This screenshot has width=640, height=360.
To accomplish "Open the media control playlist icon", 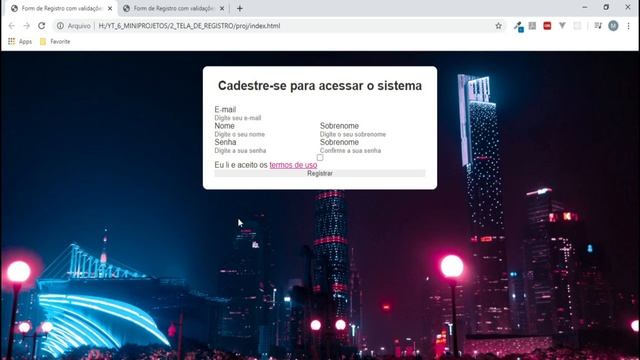I will point(598,26).
